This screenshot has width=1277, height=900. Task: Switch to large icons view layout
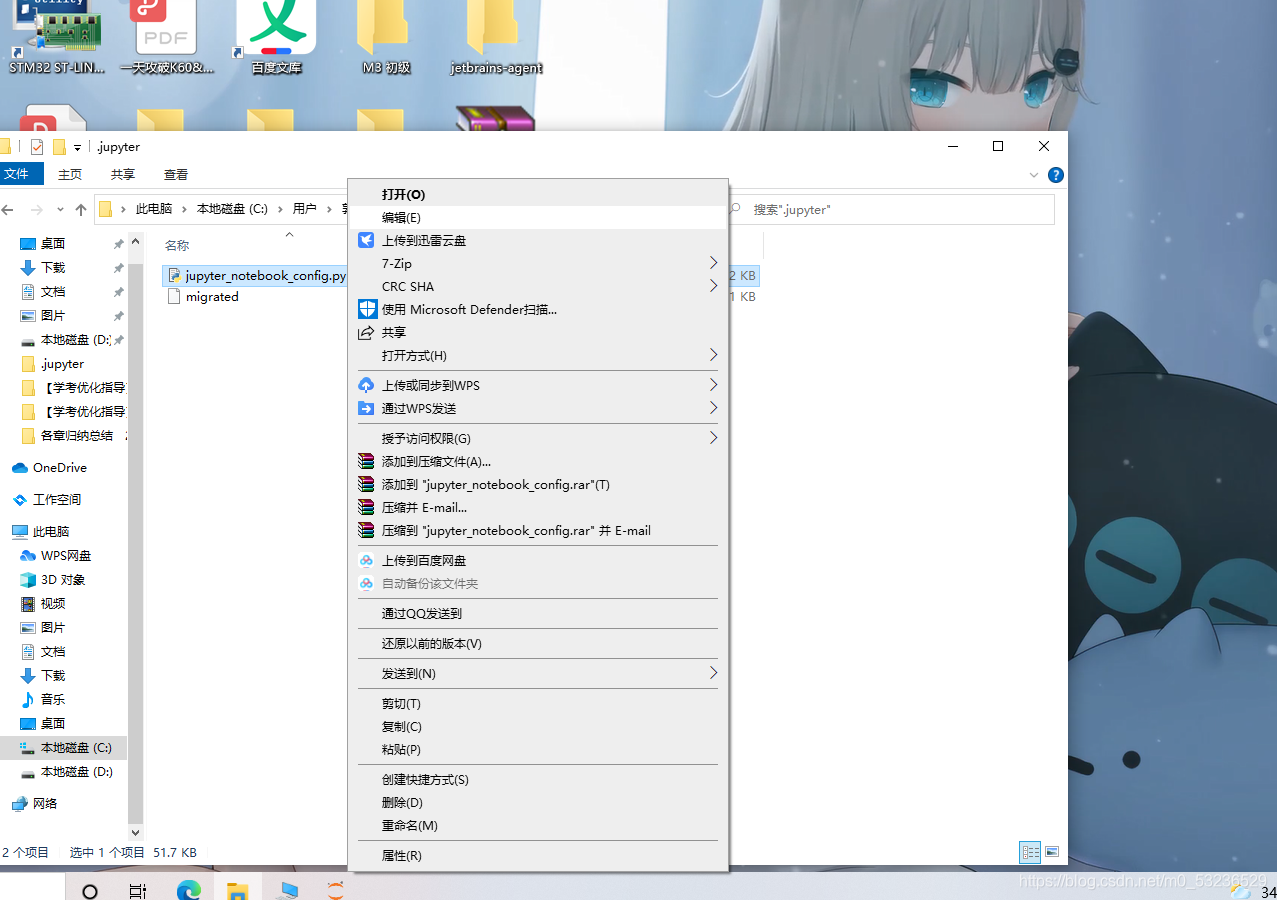(x=1051, y=852)
